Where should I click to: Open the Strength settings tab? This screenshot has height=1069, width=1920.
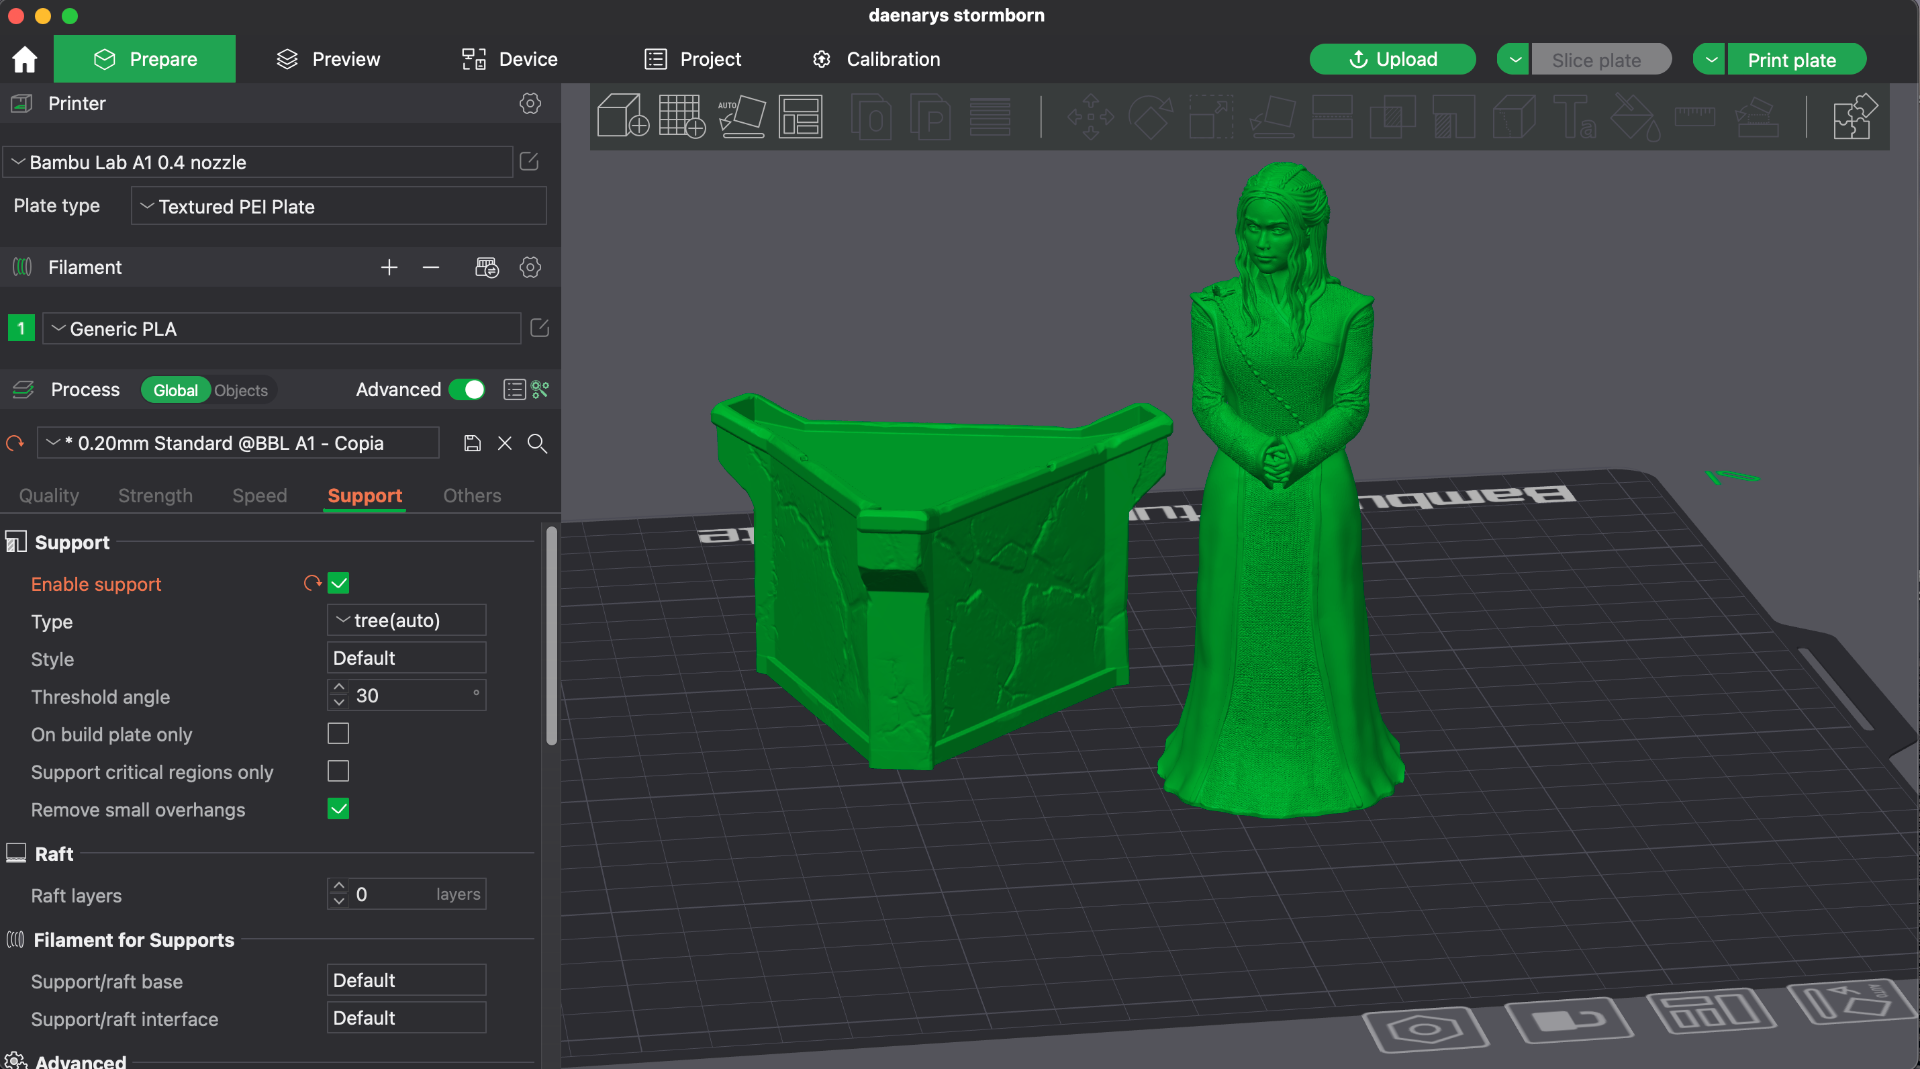(155, 495)
